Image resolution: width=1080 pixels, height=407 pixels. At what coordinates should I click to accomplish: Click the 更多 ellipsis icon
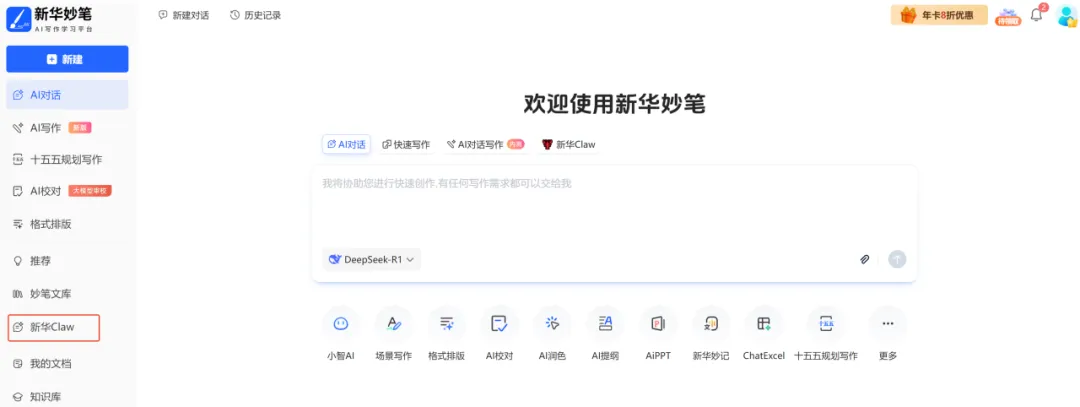pyautogui.click(x=888, y=324)
